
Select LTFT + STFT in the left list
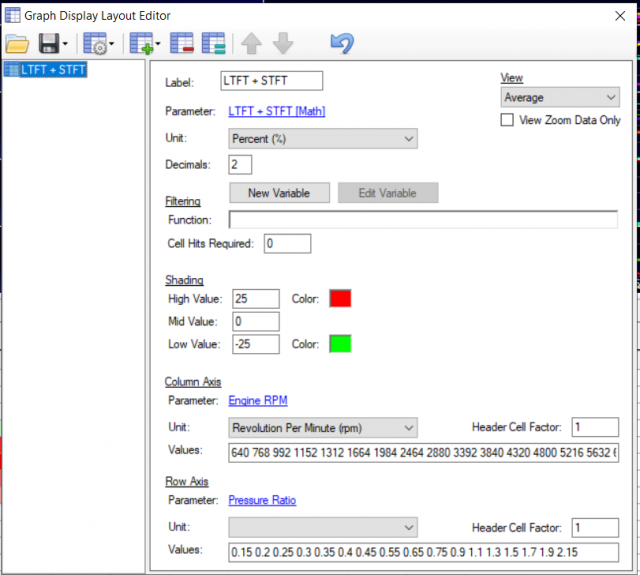point(48,69)
